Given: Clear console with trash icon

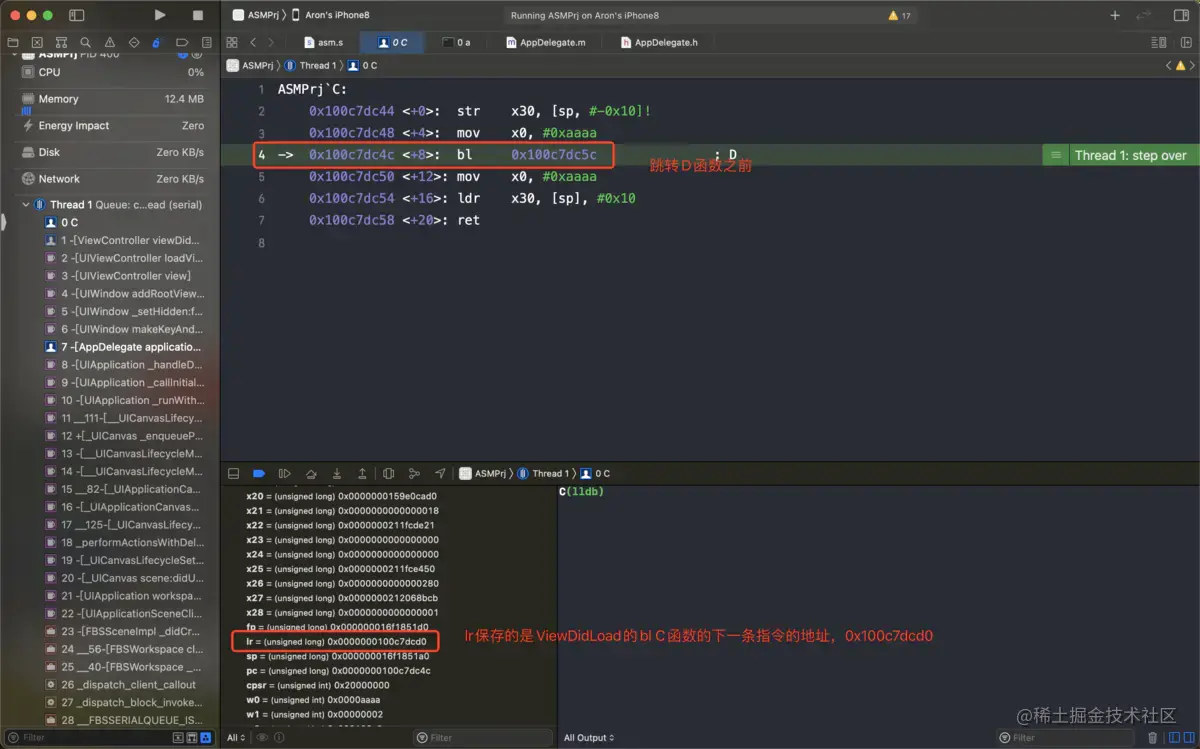Looking at the screenshot, I should (x=1153, y=738).
